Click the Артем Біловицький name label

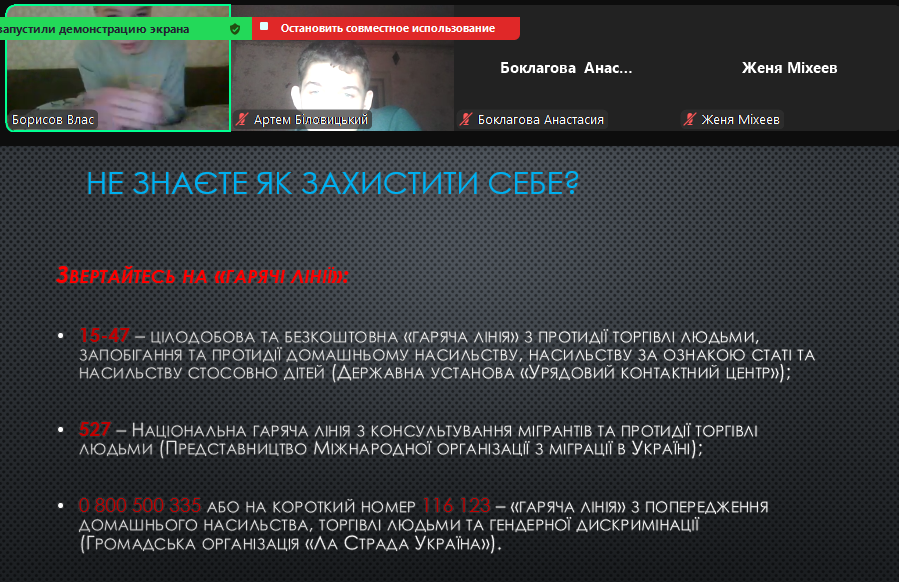(x=310, y=120)
